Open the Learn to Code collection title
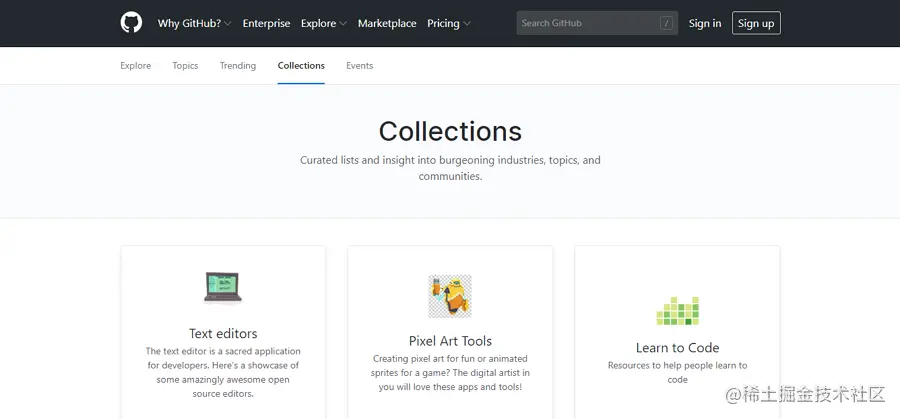The width and height of the screenshot is (900, 419). (677, 348)
